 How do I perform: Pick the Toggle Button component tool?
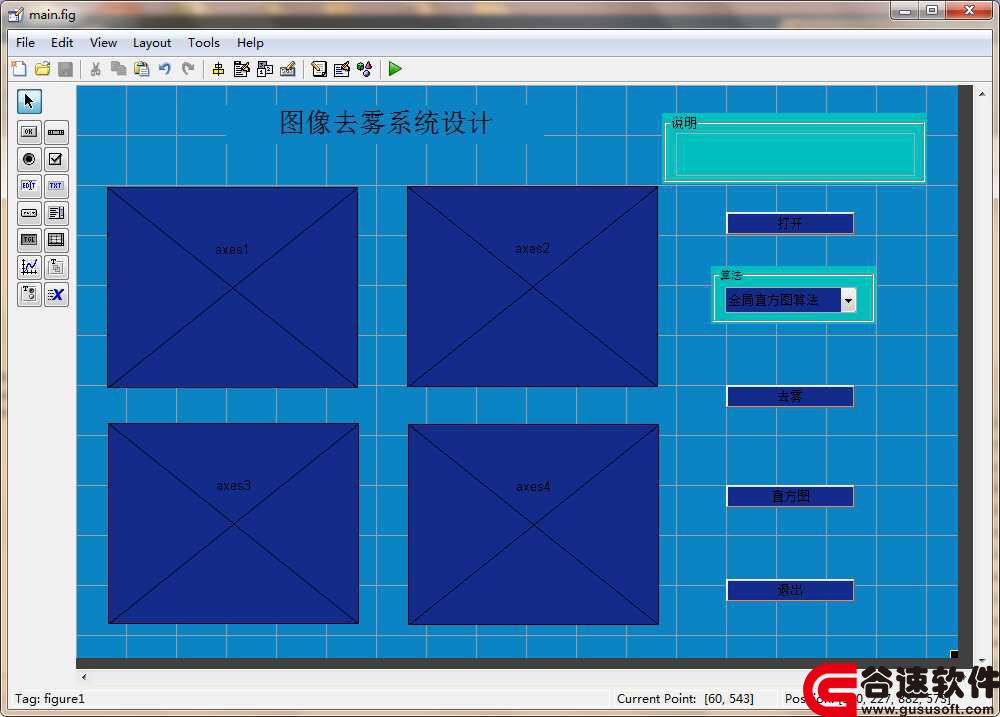coord(29,240)
